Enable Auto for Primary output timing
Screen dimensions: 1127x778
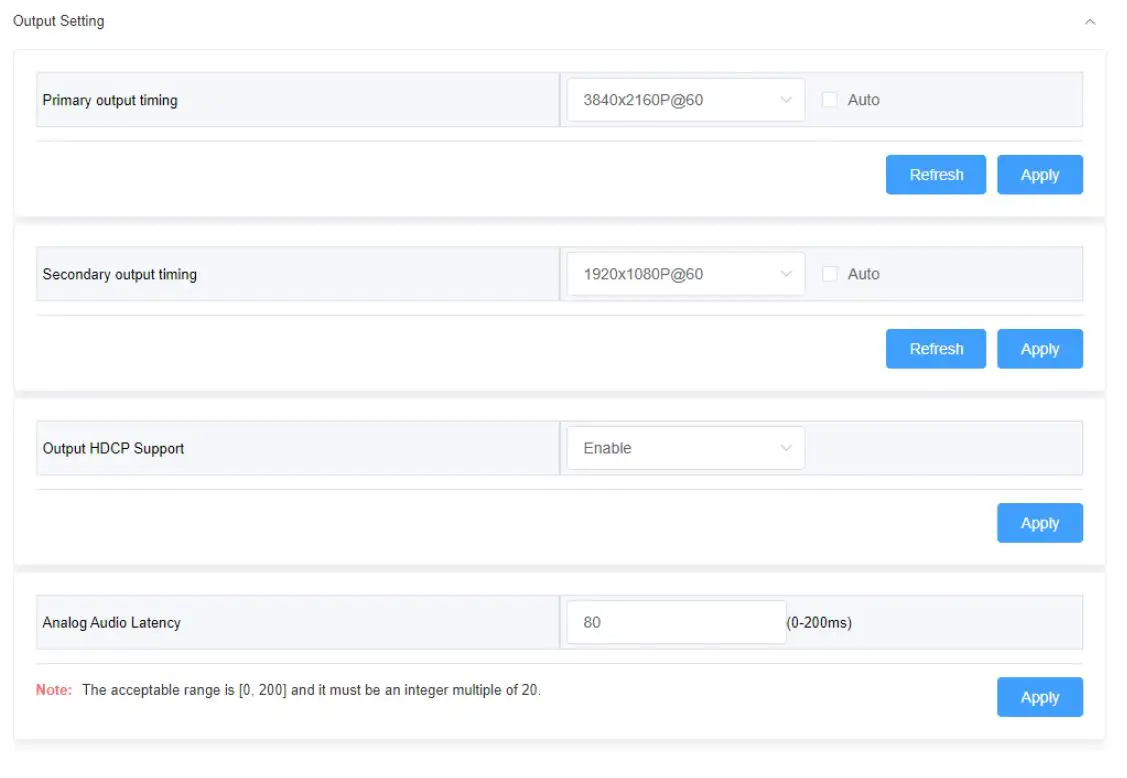click(x=829, y=100)
